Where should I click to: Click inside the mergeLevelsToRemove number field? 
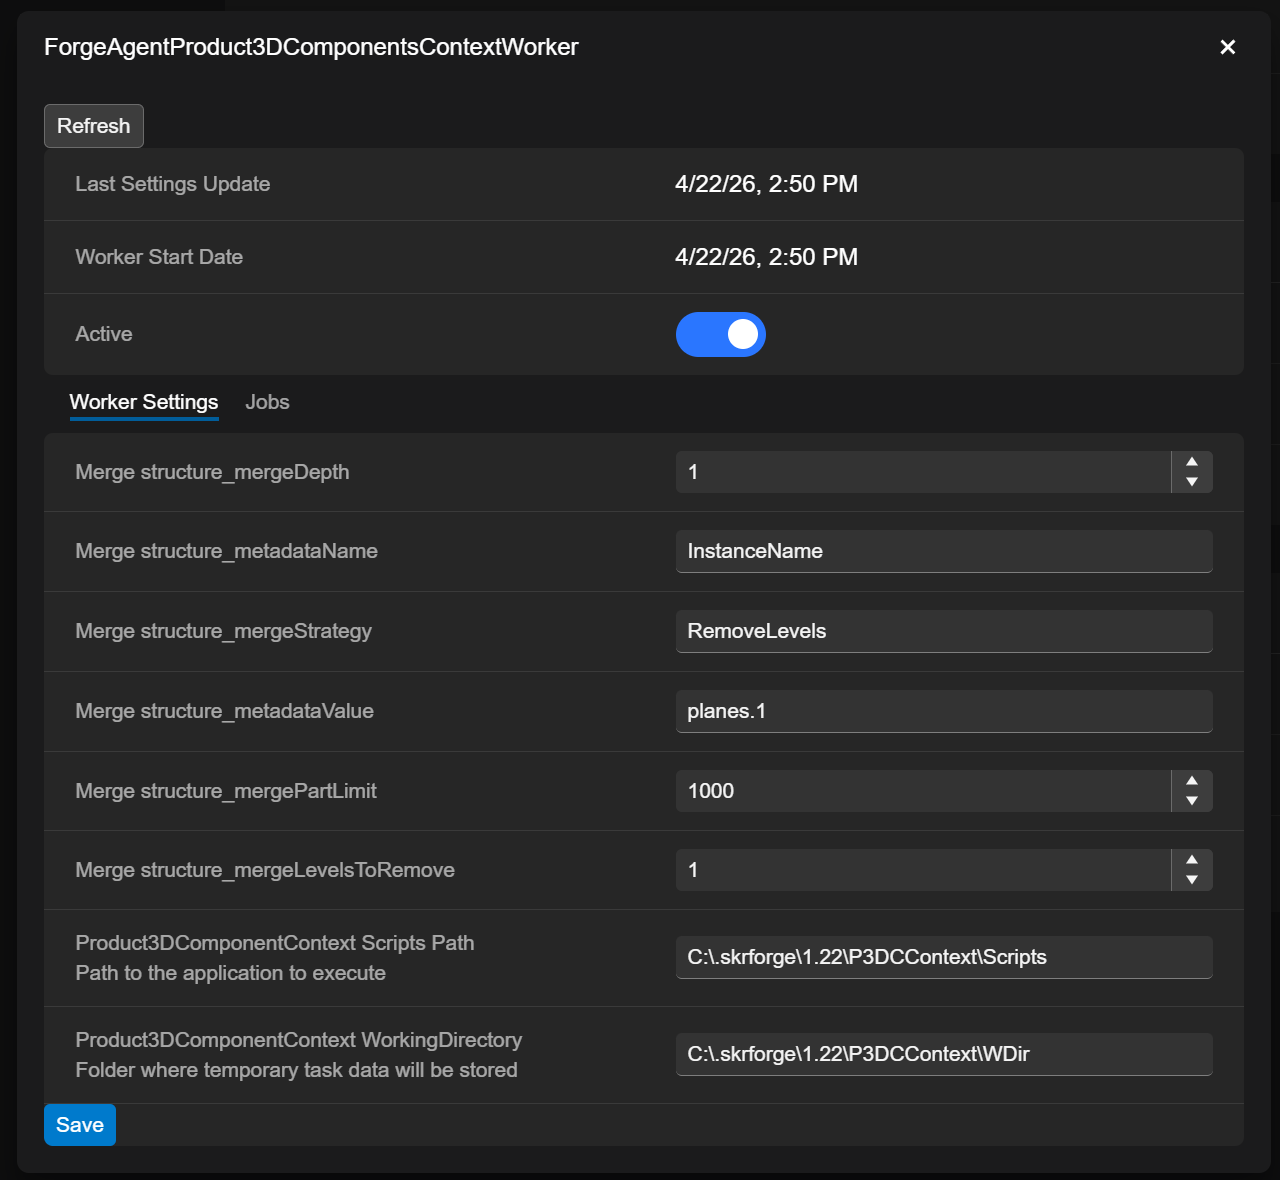point(922,870)
